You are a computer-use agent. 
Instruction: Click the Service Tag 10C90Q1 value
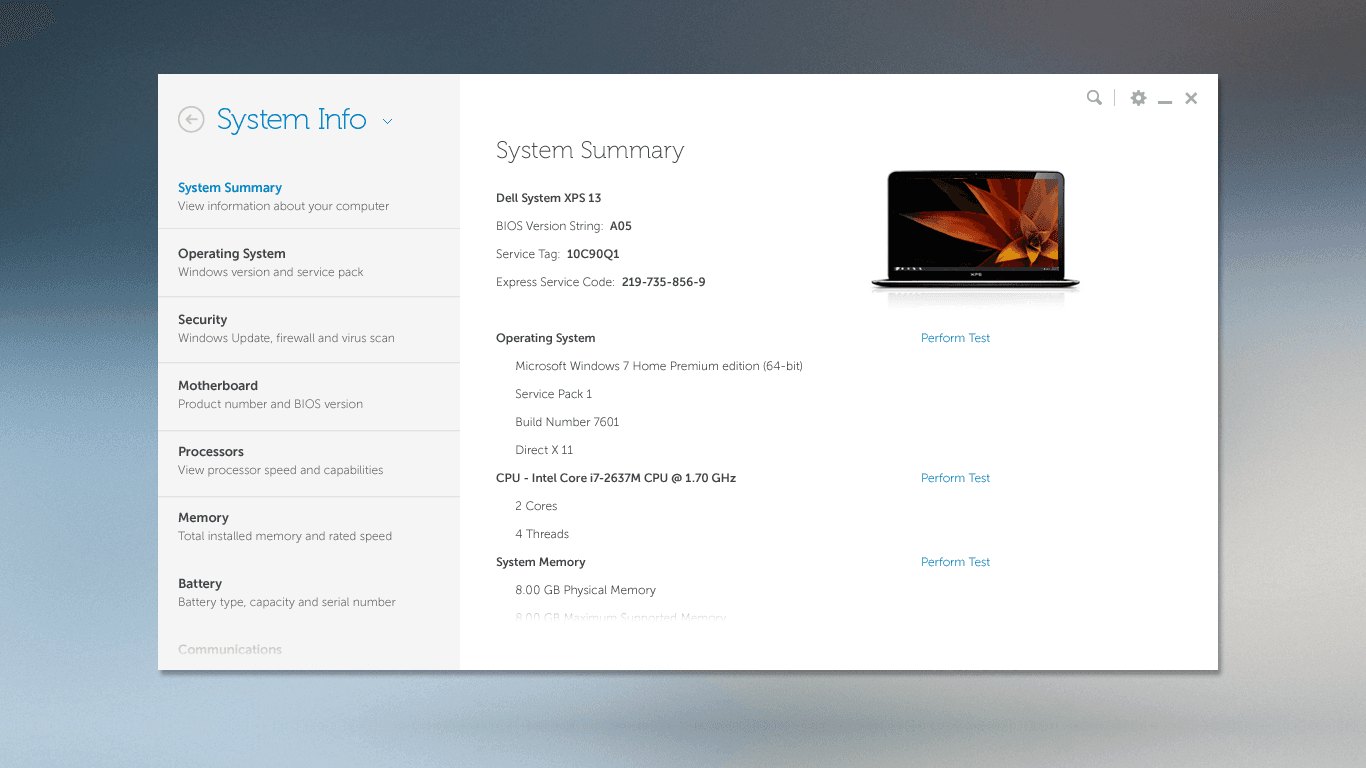(593, 254)
